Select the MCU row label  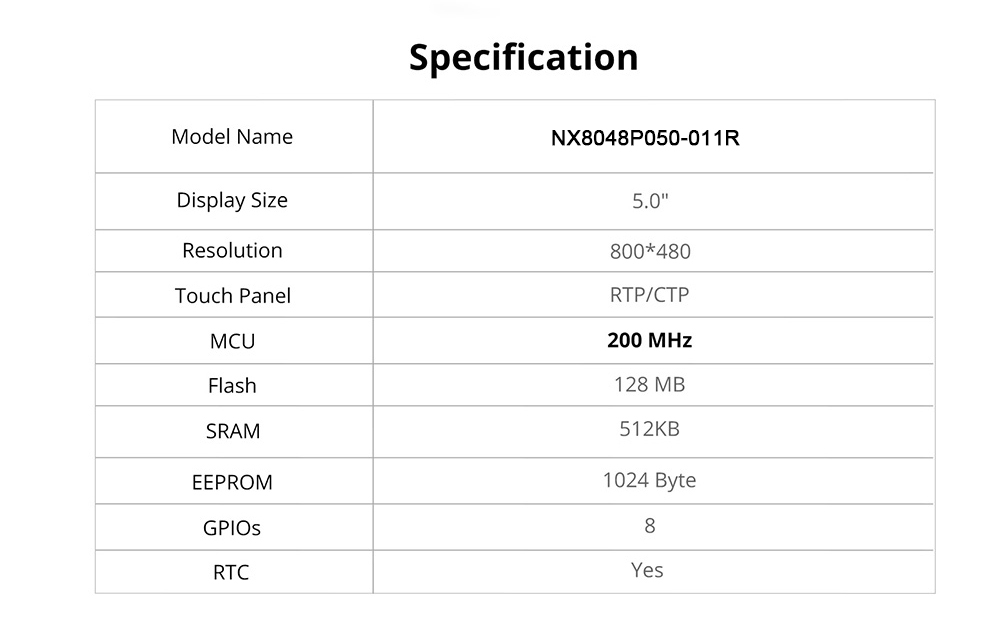232,341
